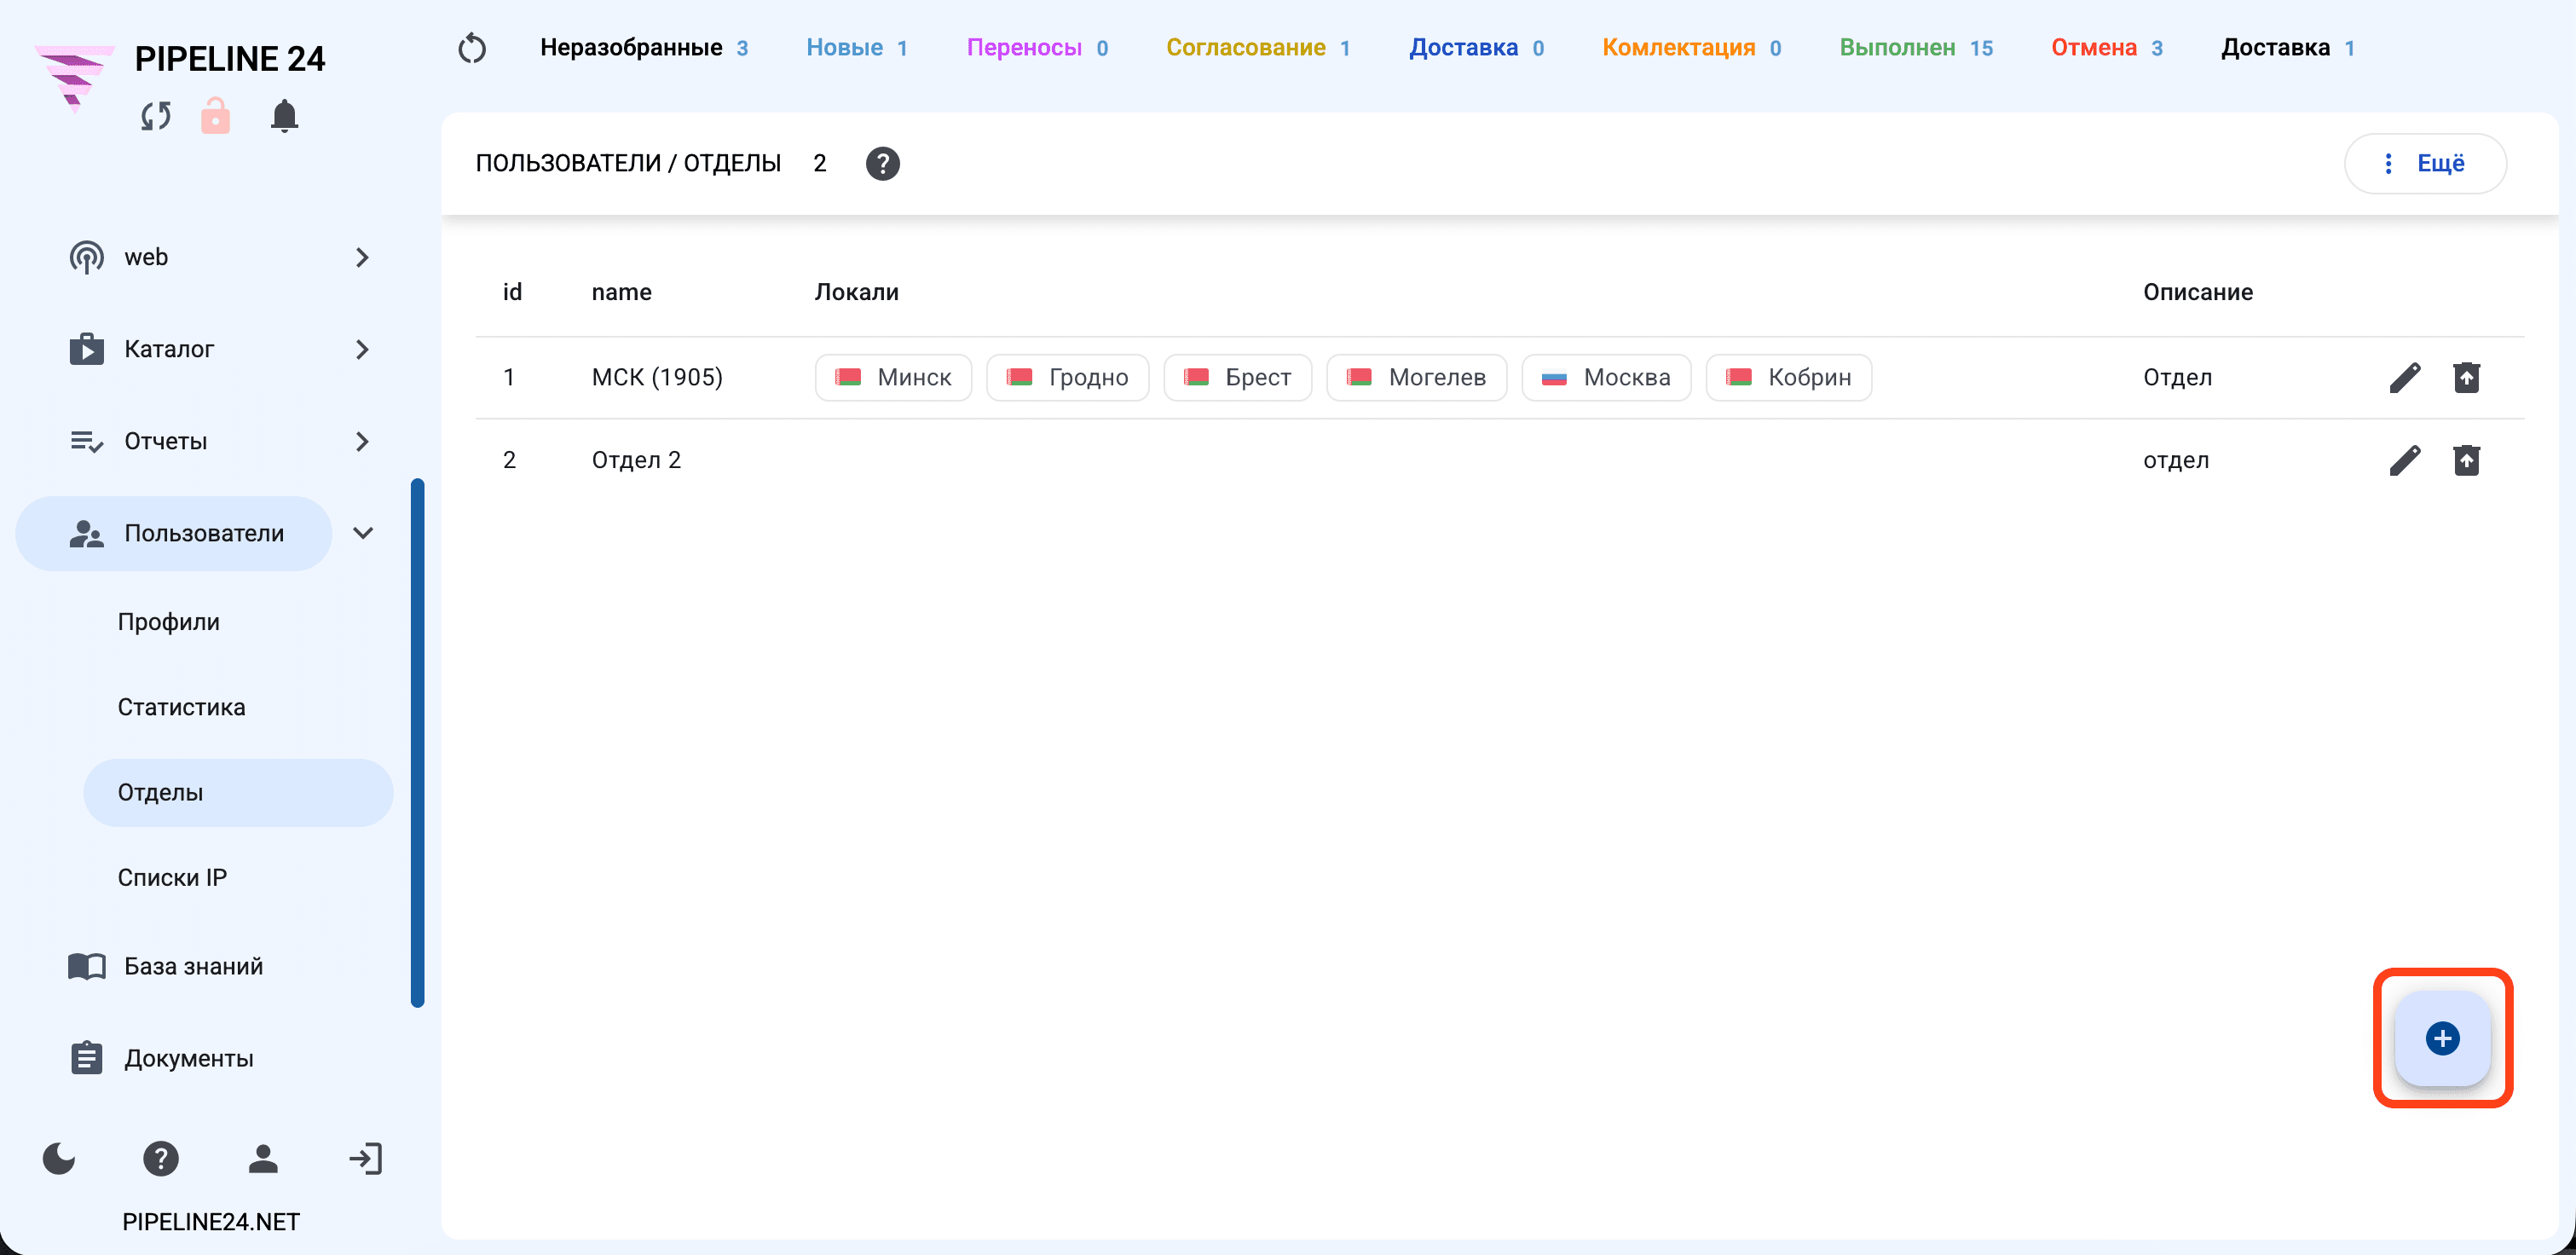Image resolution: width=2576 pixels, height=1255 pixels.
Task: Edit Отдел 2 with the pencil icon
Action: (x=2405, y=460)
